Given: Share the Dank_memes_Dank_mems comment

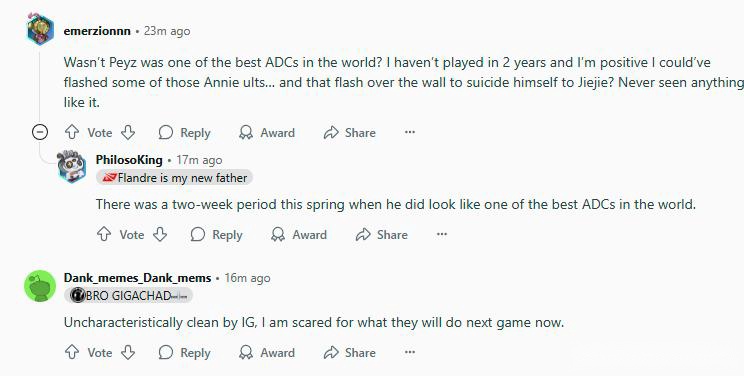Looking at the screenshot, I should tap(350, 353).
